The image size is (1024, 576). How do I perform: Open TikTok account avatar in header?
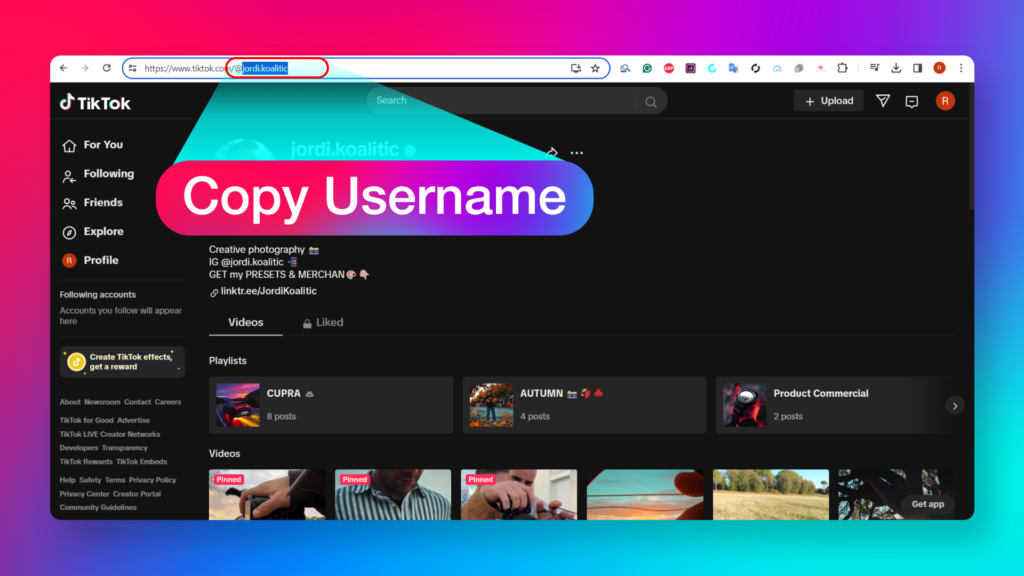[945, 101]
